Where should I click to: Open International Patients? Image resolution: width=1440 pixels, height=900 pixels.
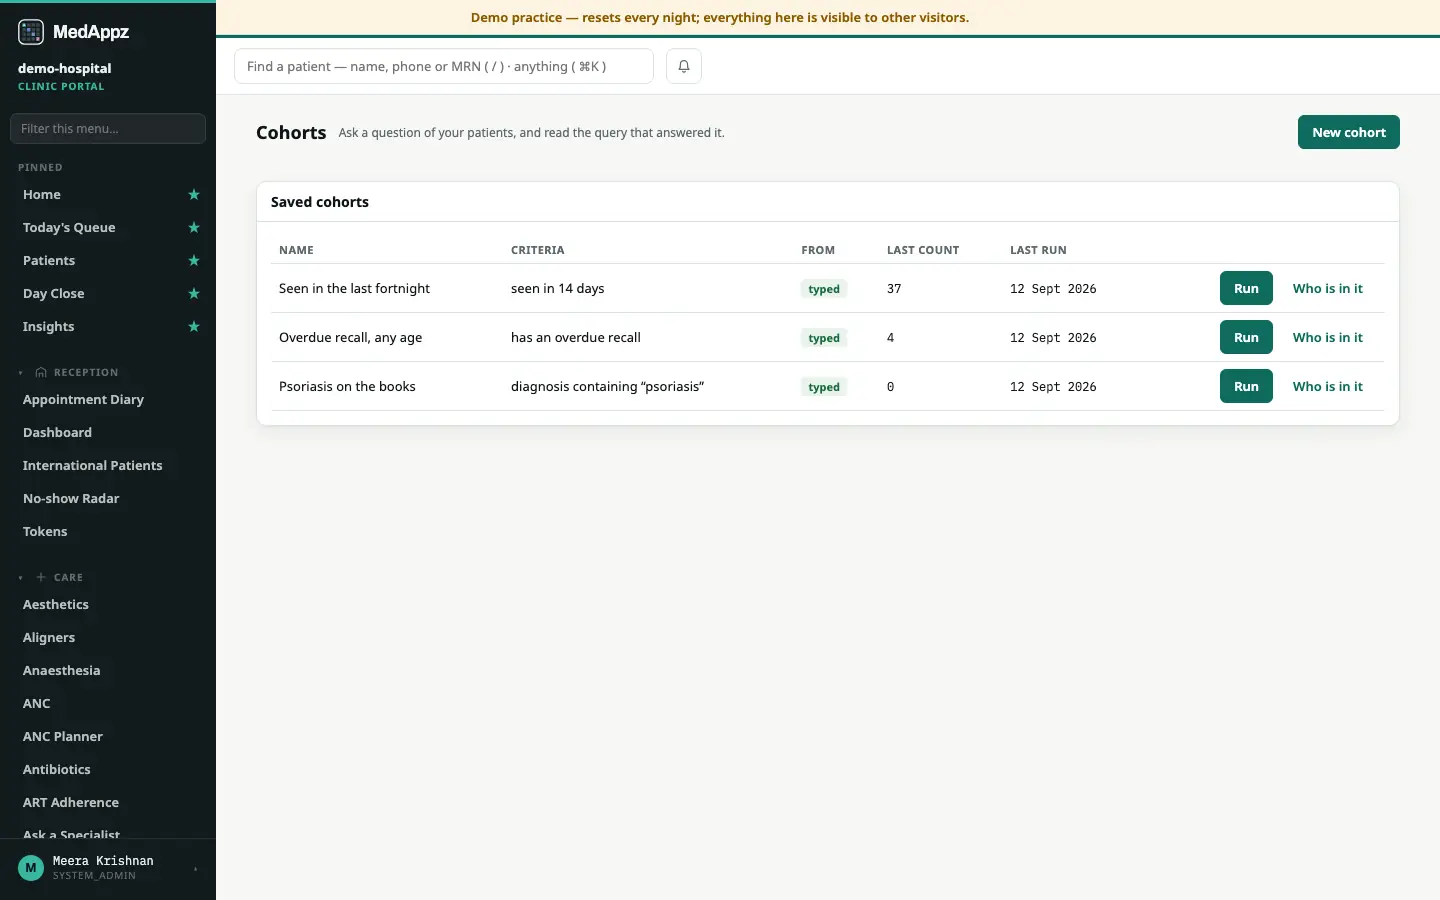point(92,466)
